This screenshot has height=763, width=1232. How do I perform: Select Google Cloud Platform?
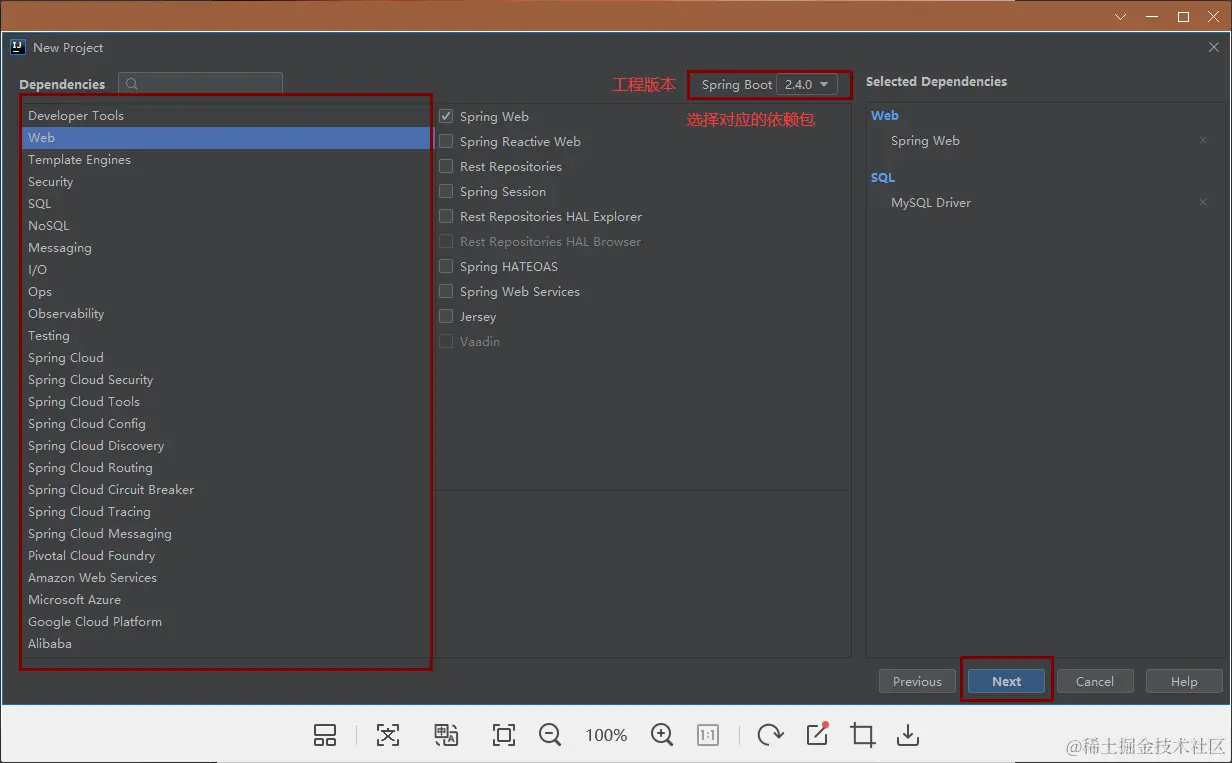tap(226, 622)
